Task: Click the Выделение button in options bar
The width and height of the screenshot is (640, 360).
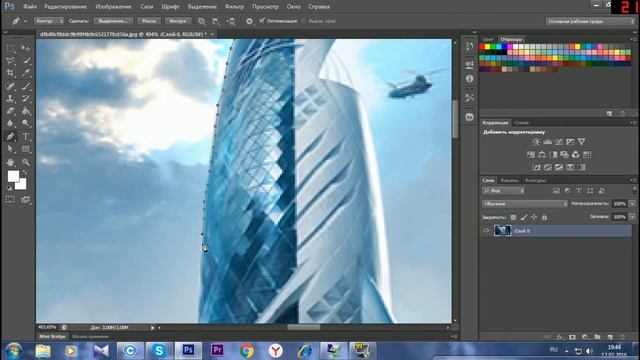Action: [113, 21]
